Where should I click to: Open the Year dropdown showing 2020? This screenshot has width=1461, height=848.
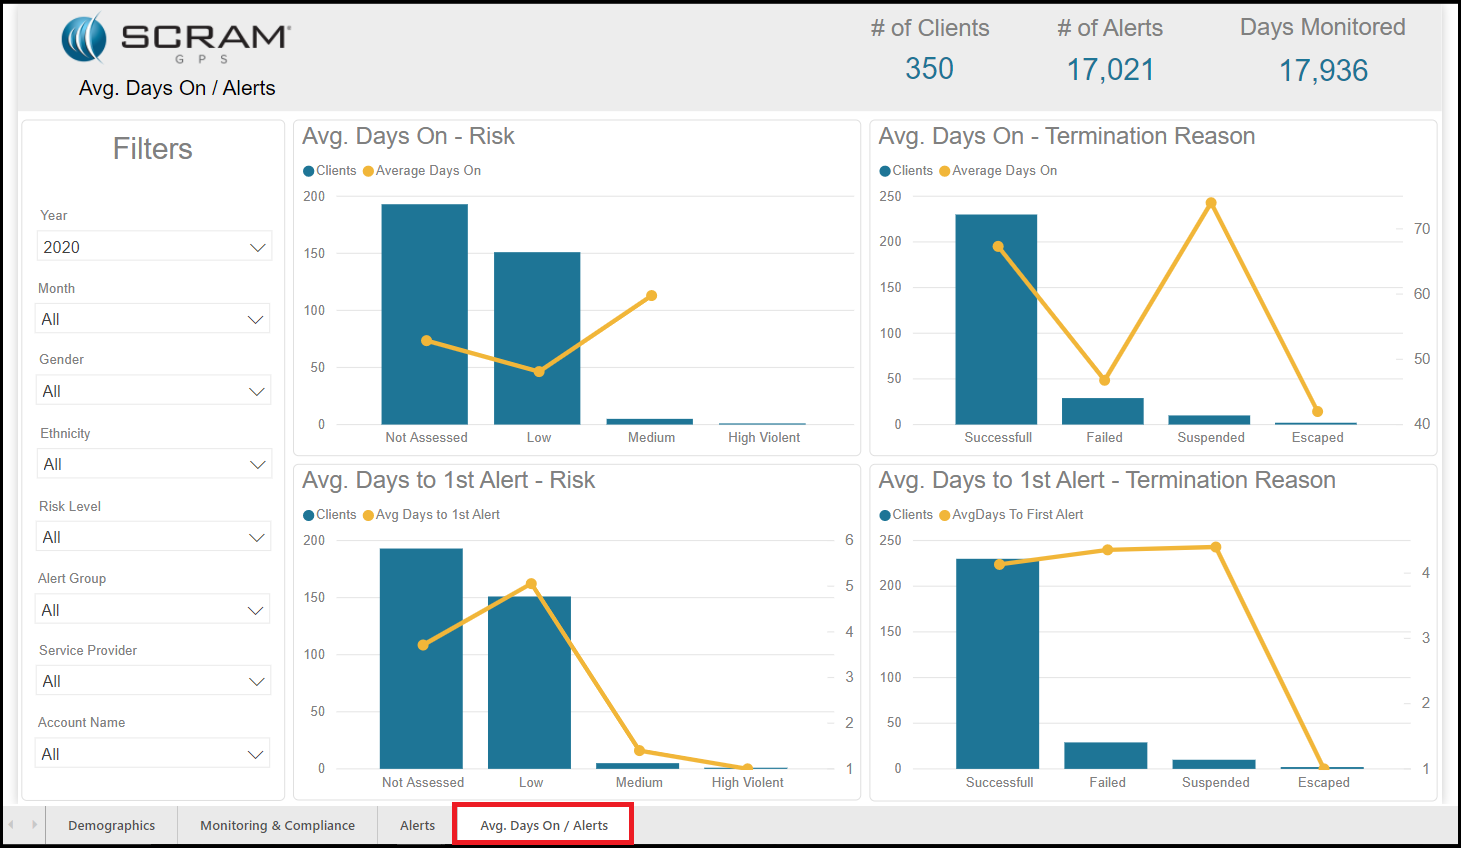(x=153, y=247)
